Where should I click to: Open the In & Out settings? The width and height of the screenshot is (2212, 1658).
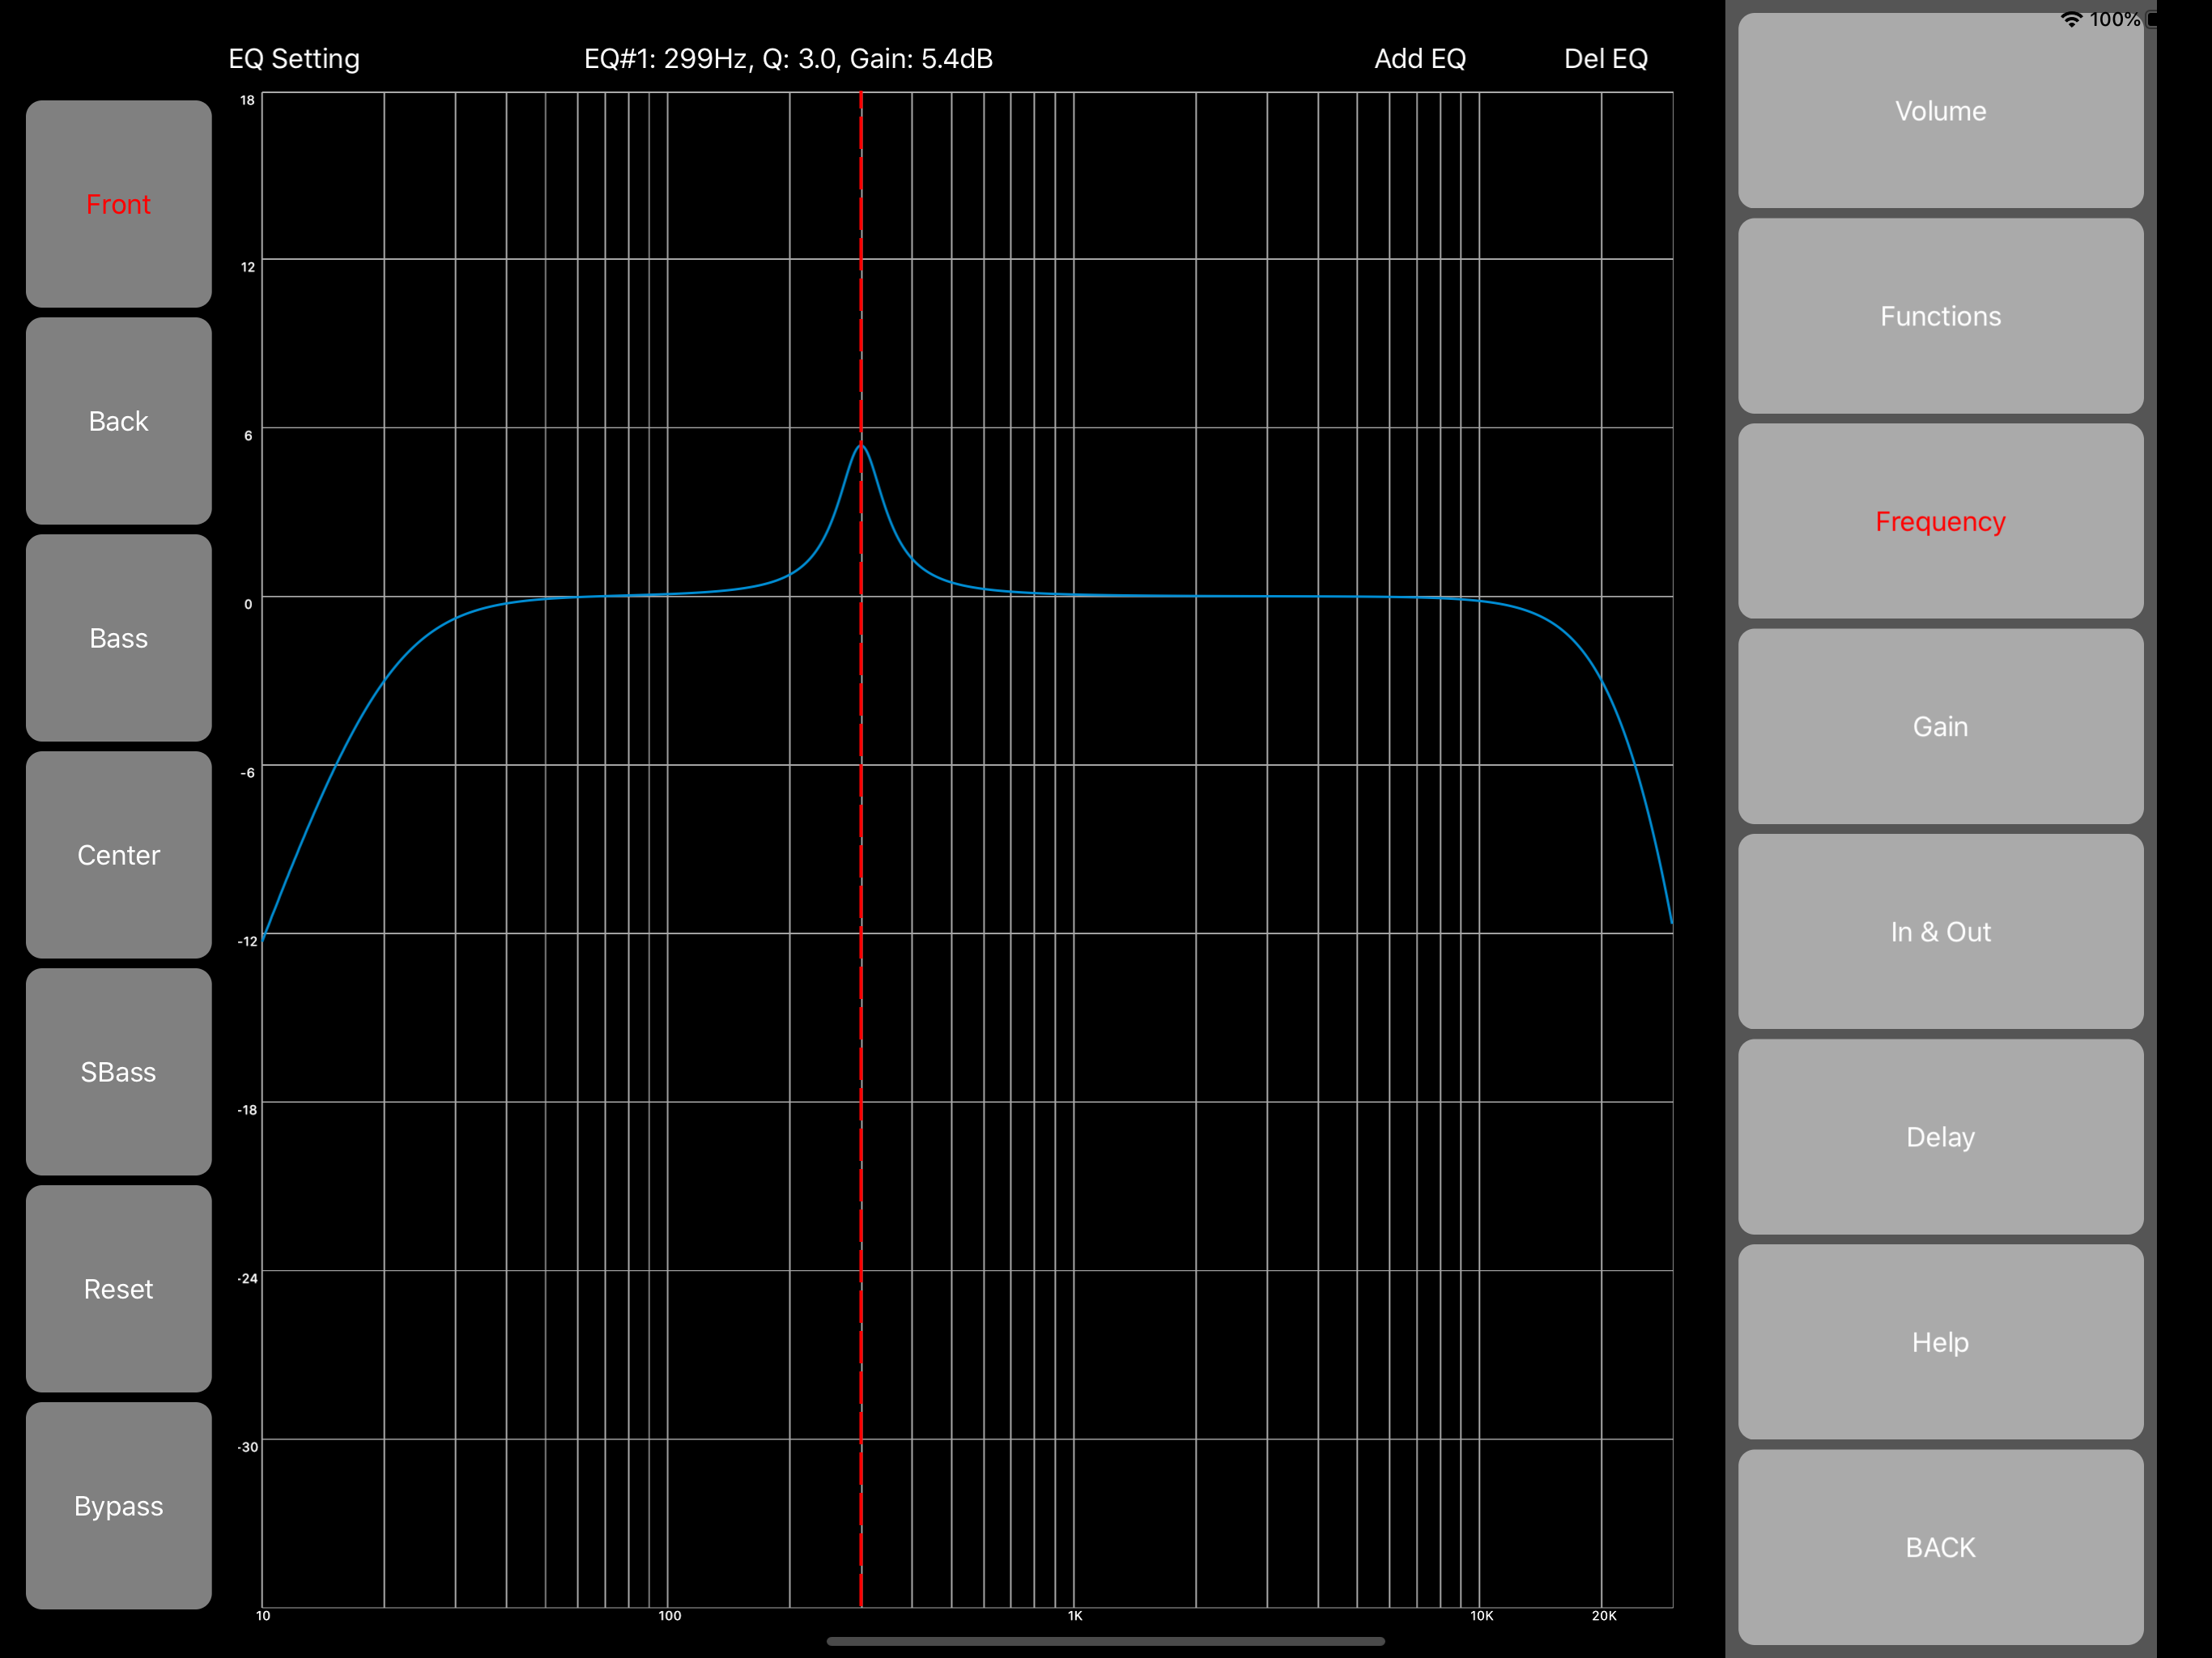pos(1940,932)
